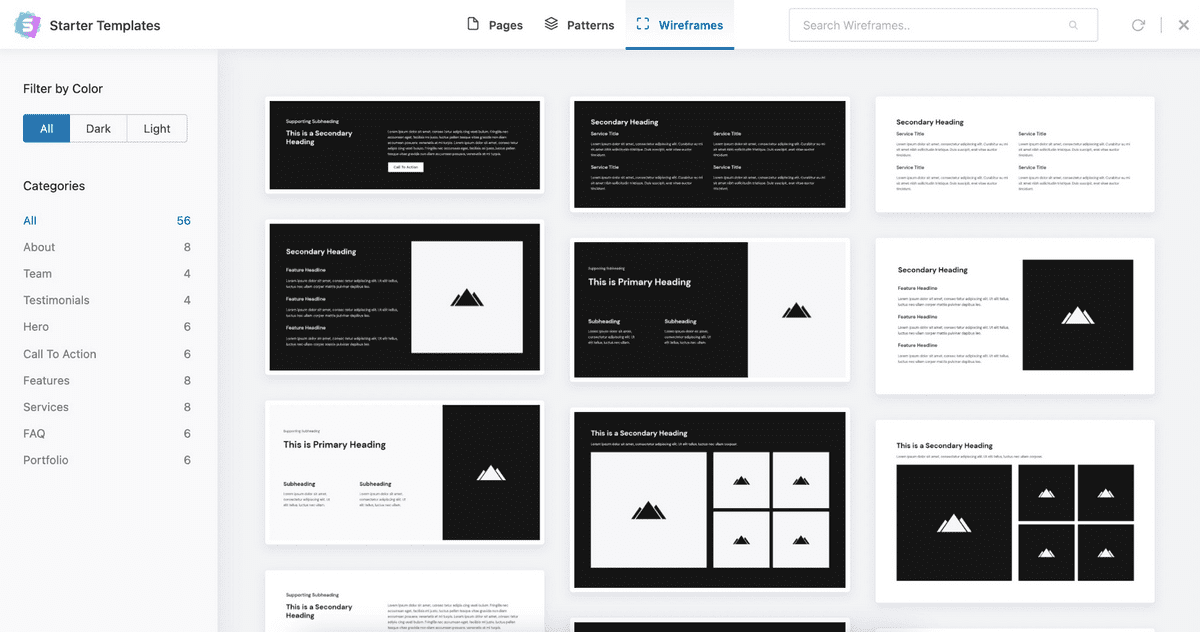The height and width of the screenshot is (632, 1200).
Task: Open the Call To Action category
Action: coord(59,353)
